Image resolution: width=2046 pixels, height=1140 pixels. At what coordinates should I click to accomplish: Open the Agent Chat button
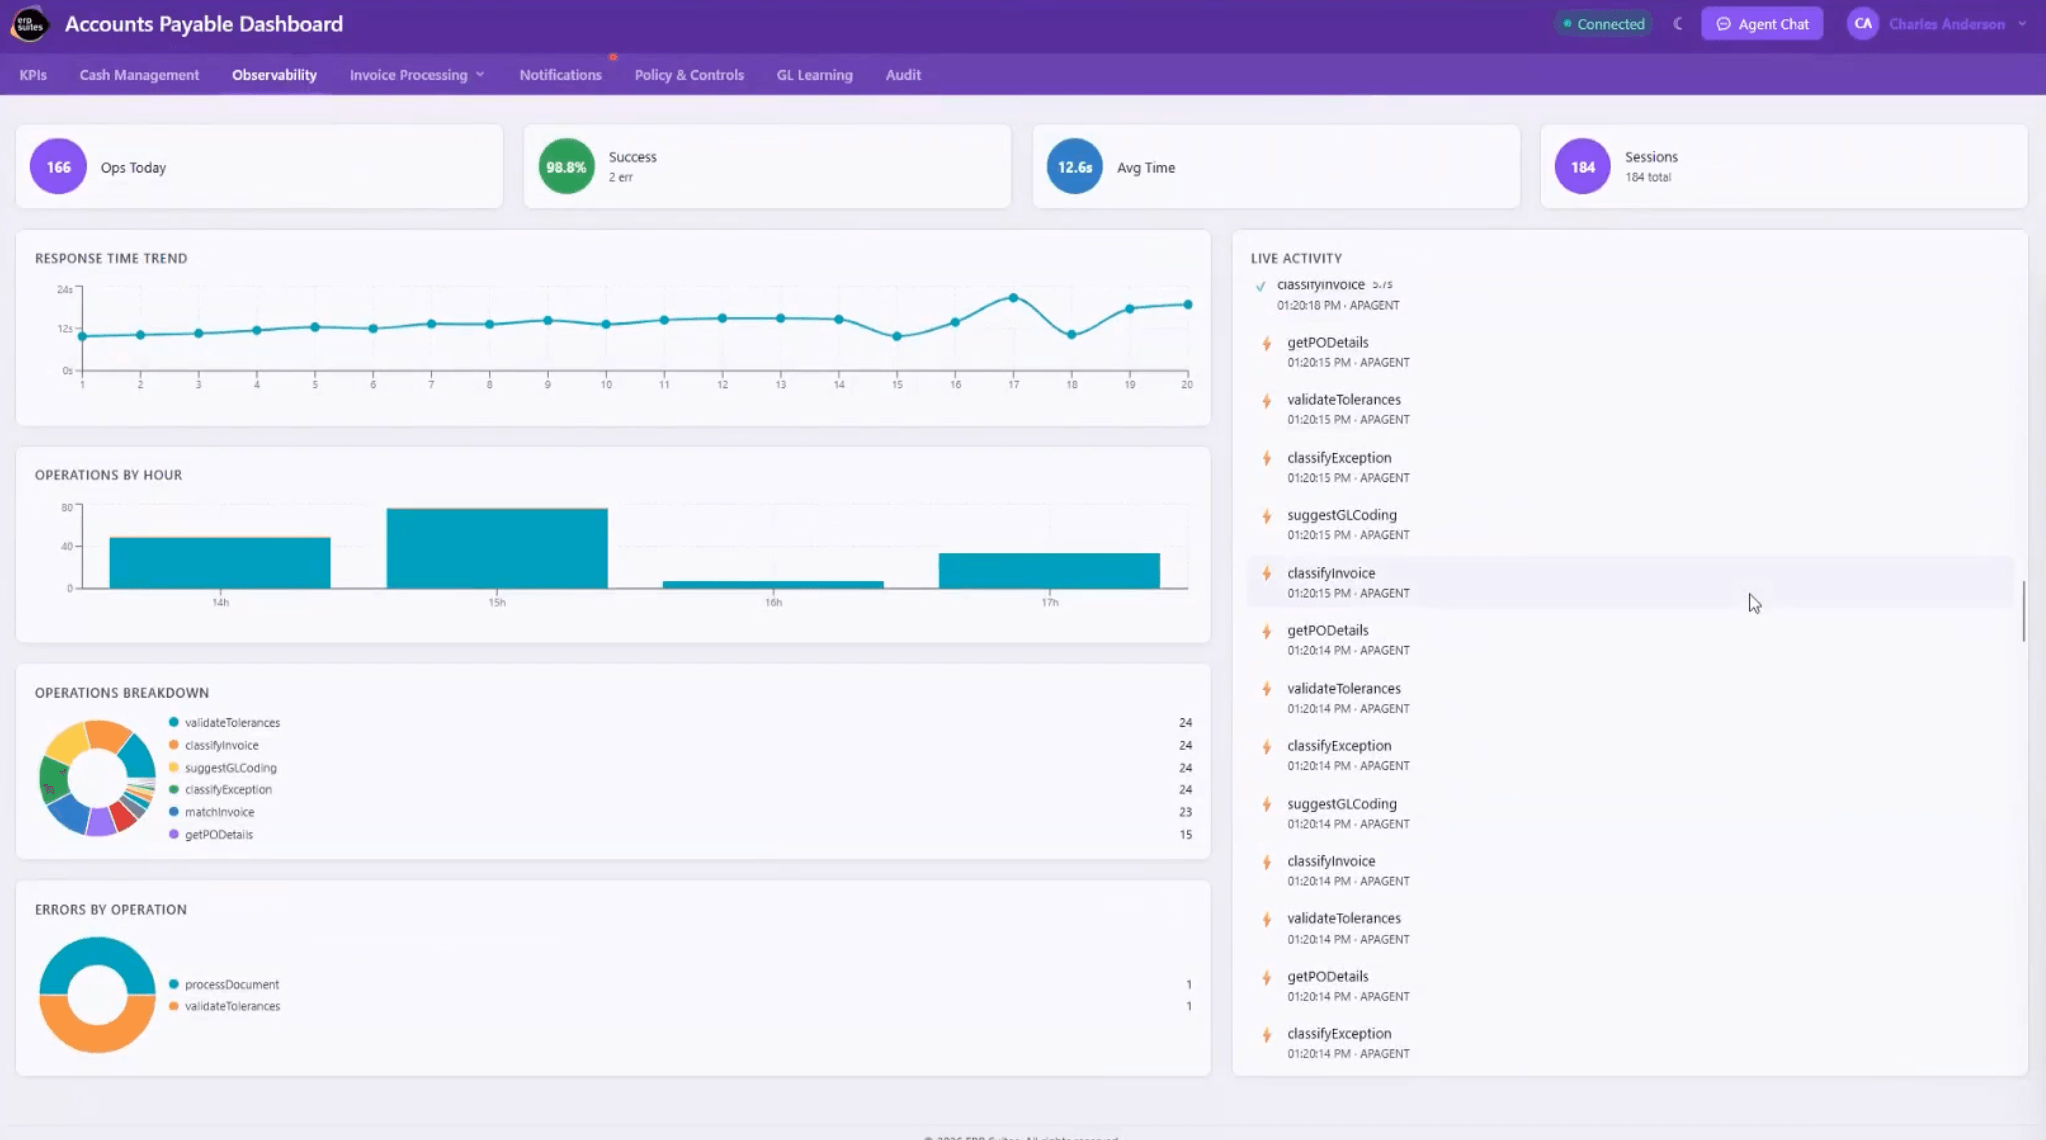[x=1762, y=24]
